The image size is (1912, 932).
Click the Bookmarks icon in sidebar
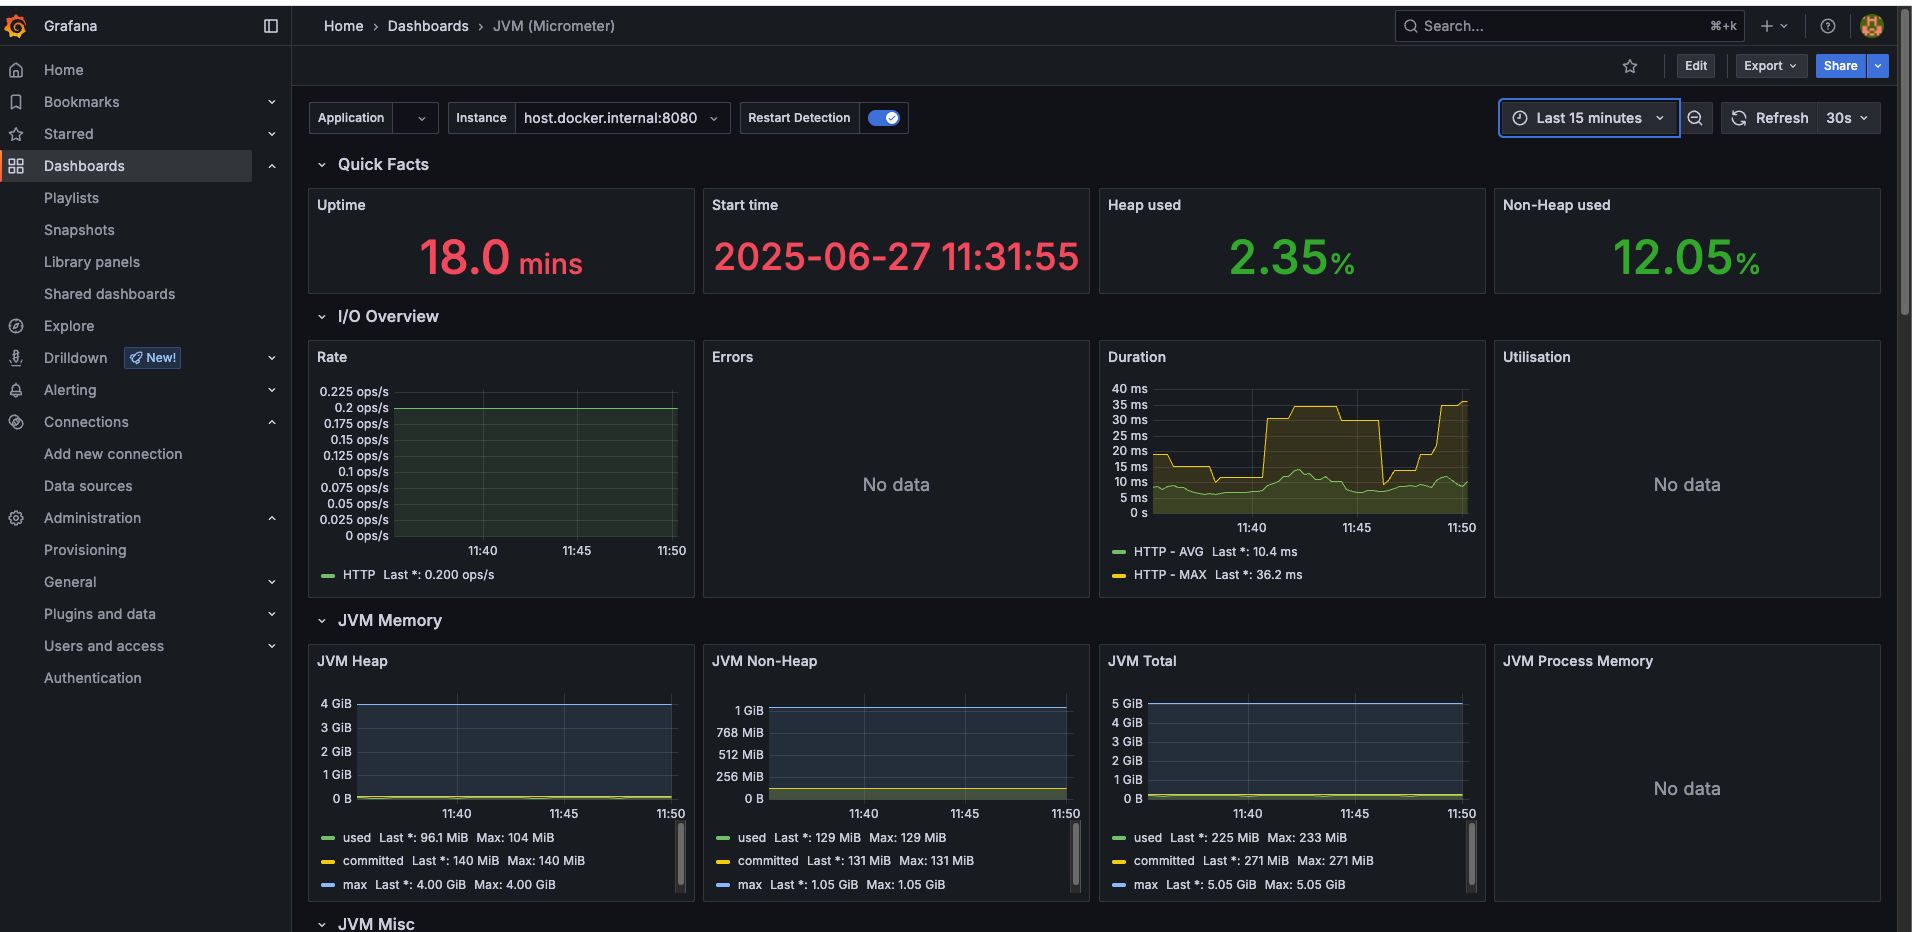point(16,102)
